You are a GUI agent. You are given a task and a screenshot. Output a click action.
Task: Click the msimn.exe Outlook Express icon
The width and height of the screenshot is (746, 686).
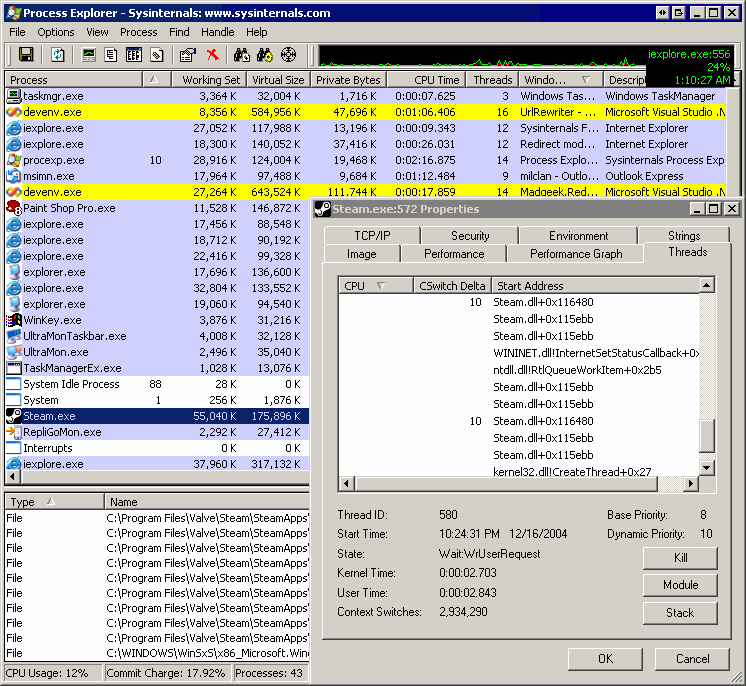click(x=14, y=176)
